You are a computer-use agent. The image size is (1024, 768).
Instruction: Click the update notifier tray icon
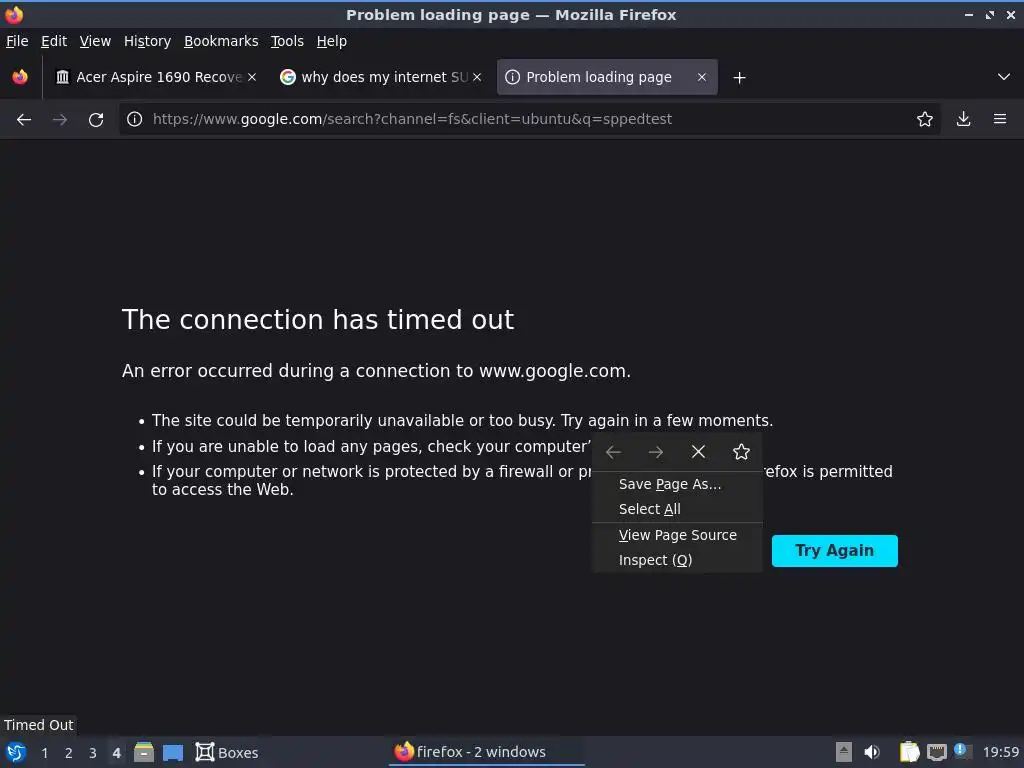point(962,750)
